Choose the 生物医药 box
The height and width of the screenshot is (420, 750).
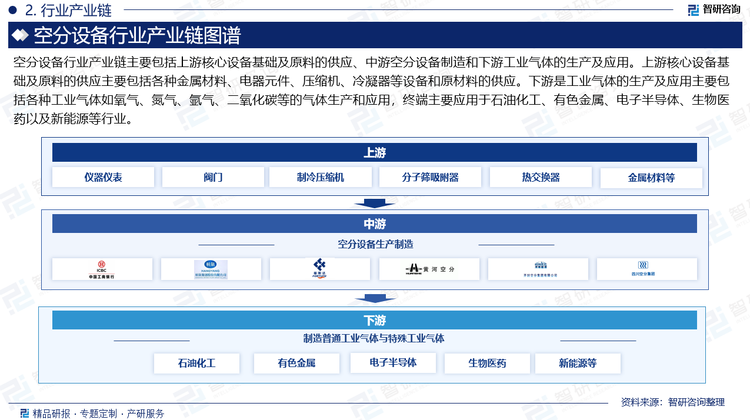coord(487,363)
